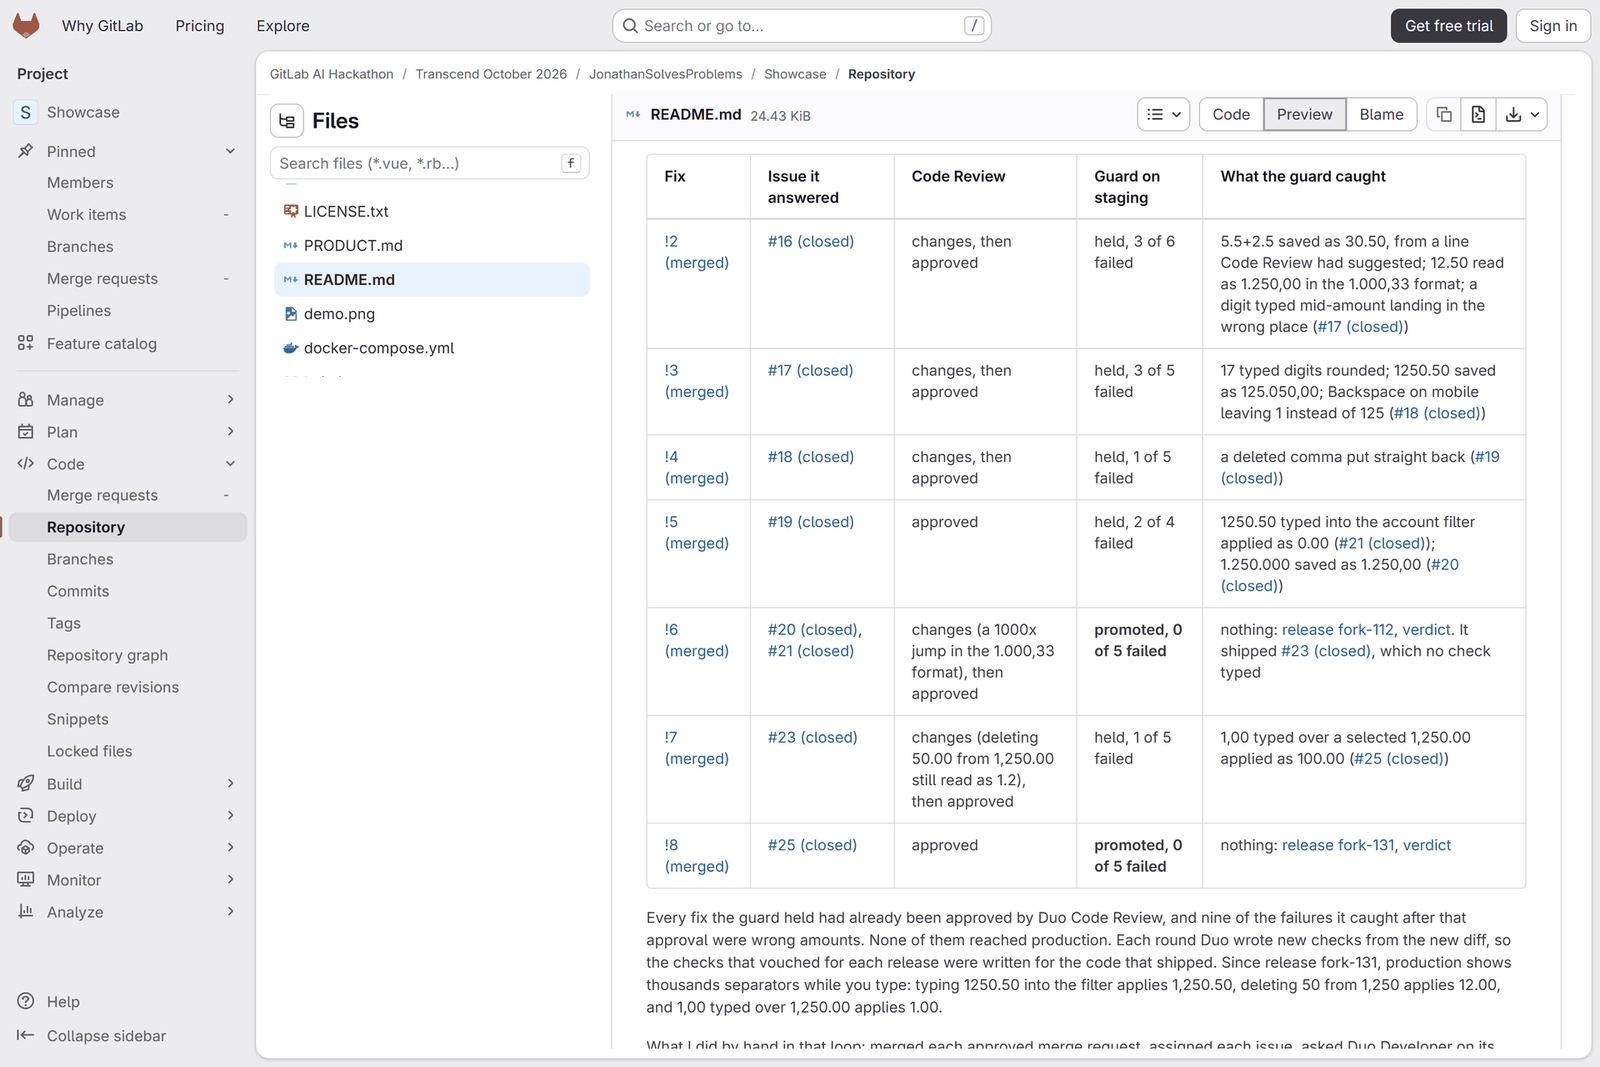Screen dimensions: 1600x1067
Task: Switch to the Preview view tab
Action: (x=1304, y=114)
